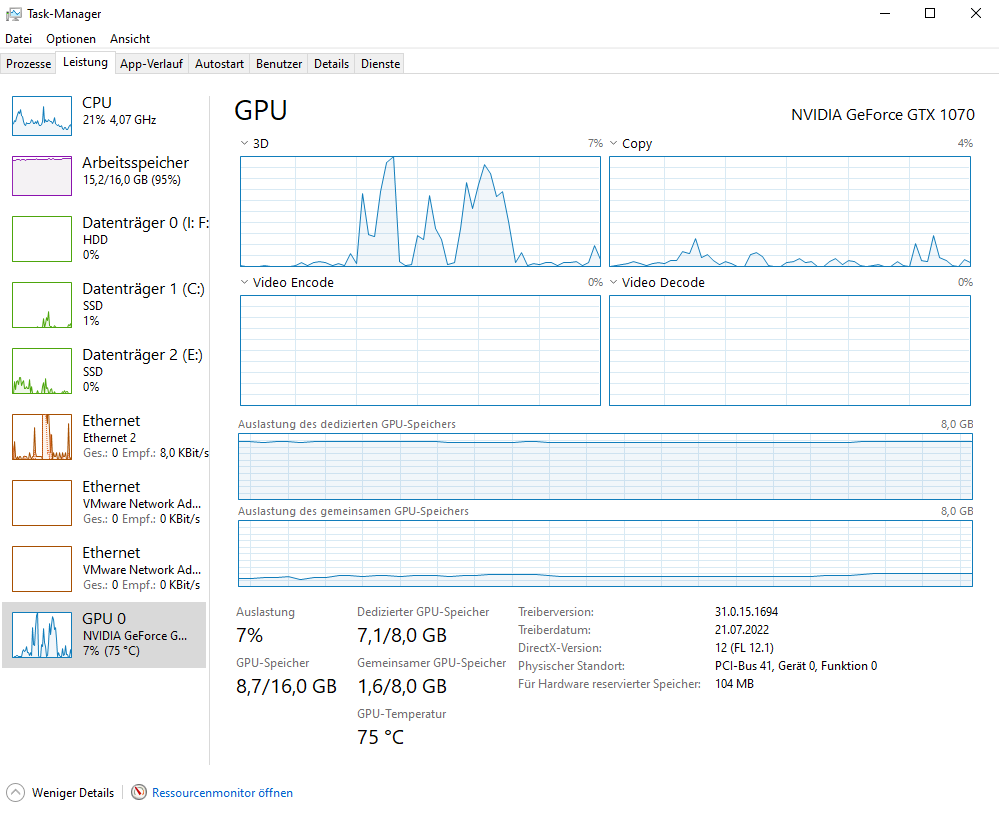Click the Ressourcenmonitor gauge icon
Viewport: 999px width, 814px height.
pos(139,792)
